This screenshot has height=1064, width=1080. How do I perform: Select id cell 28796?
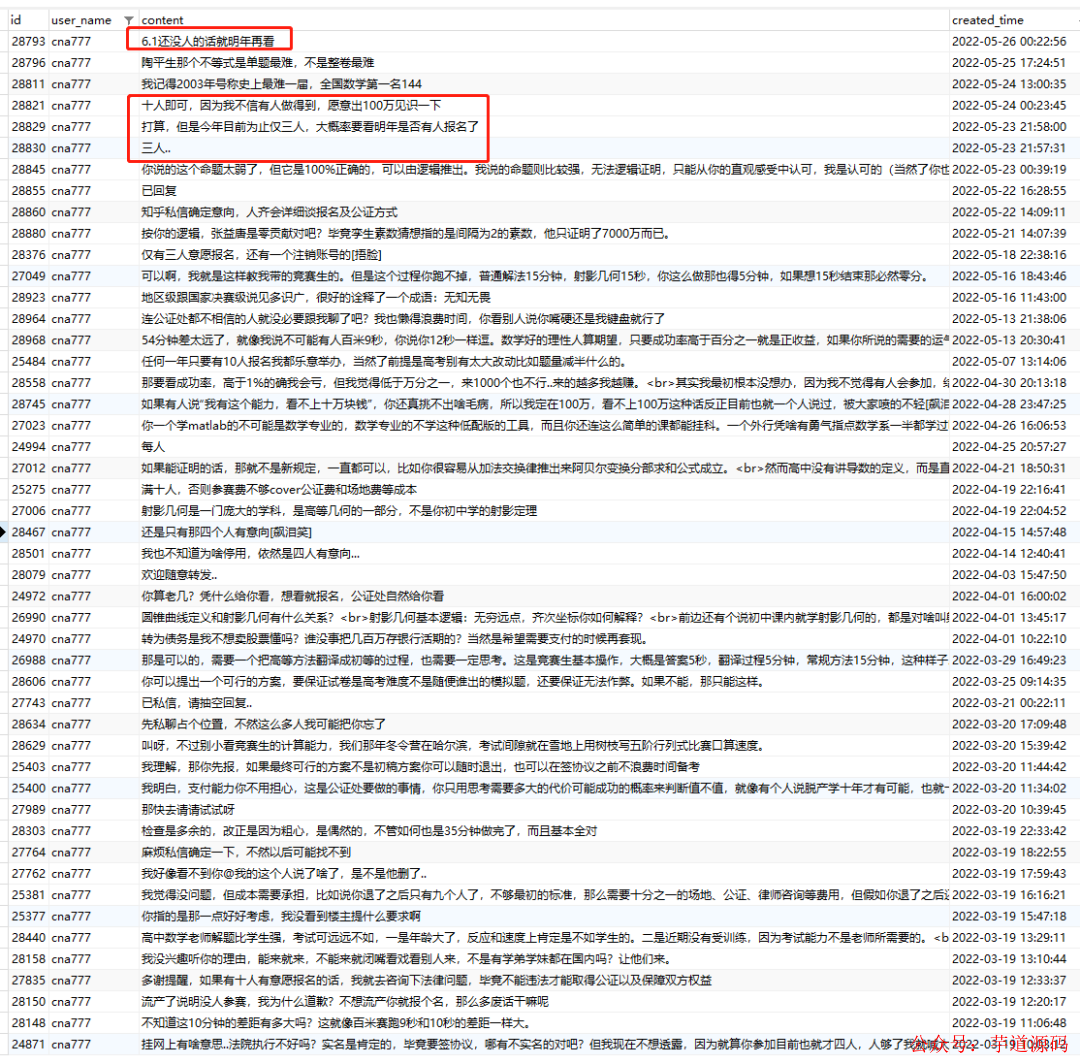[x=28, y=63]
